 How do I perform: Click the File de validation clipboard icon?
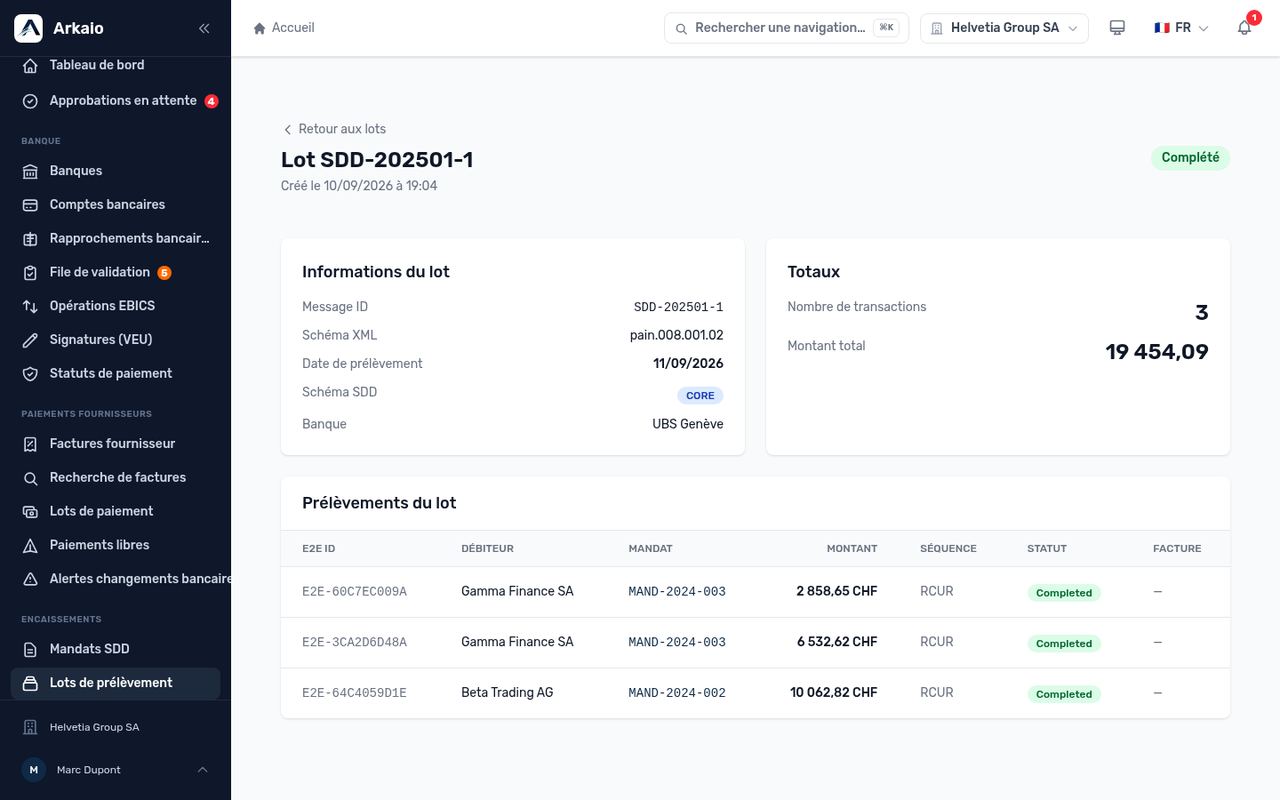pos(30,272)
